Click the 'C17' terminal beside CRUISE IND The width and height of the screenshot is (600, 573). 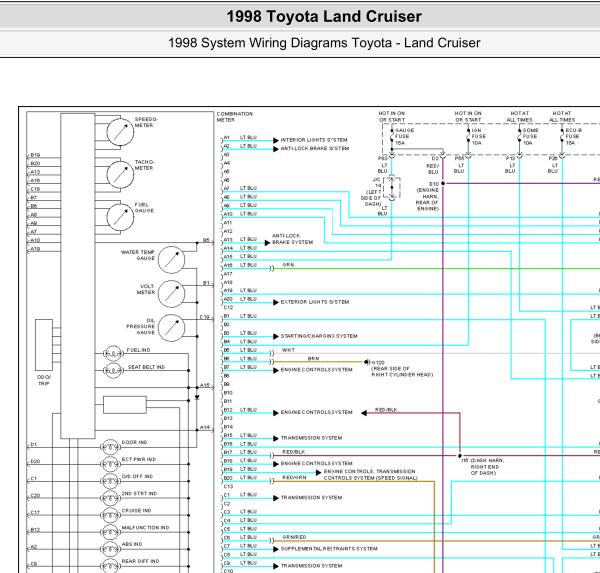pyautogui.click(x=35, y=512)
